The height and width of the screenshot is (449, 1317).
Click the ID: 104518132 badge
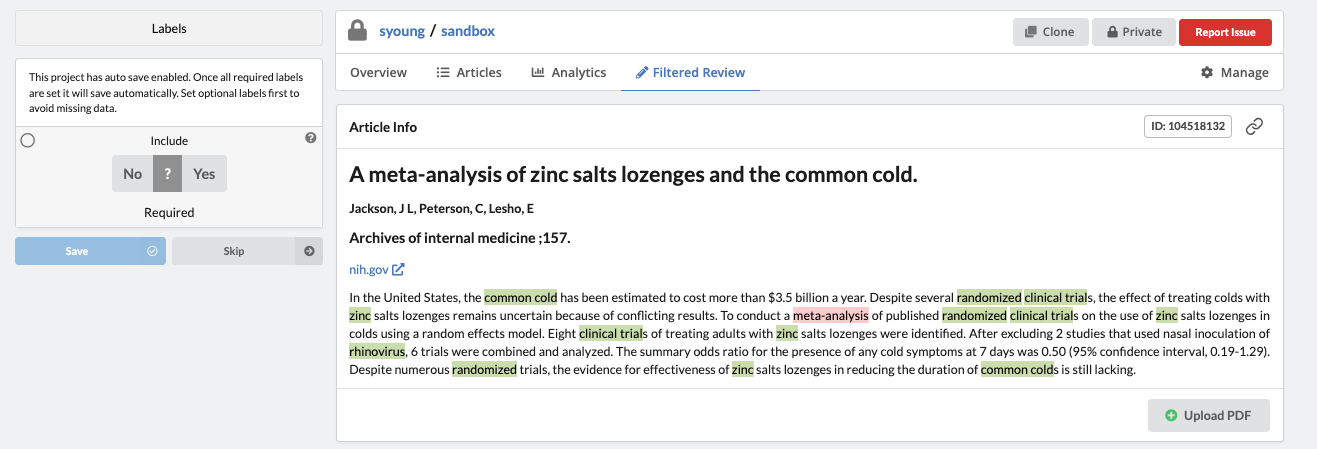(1188, 127)
